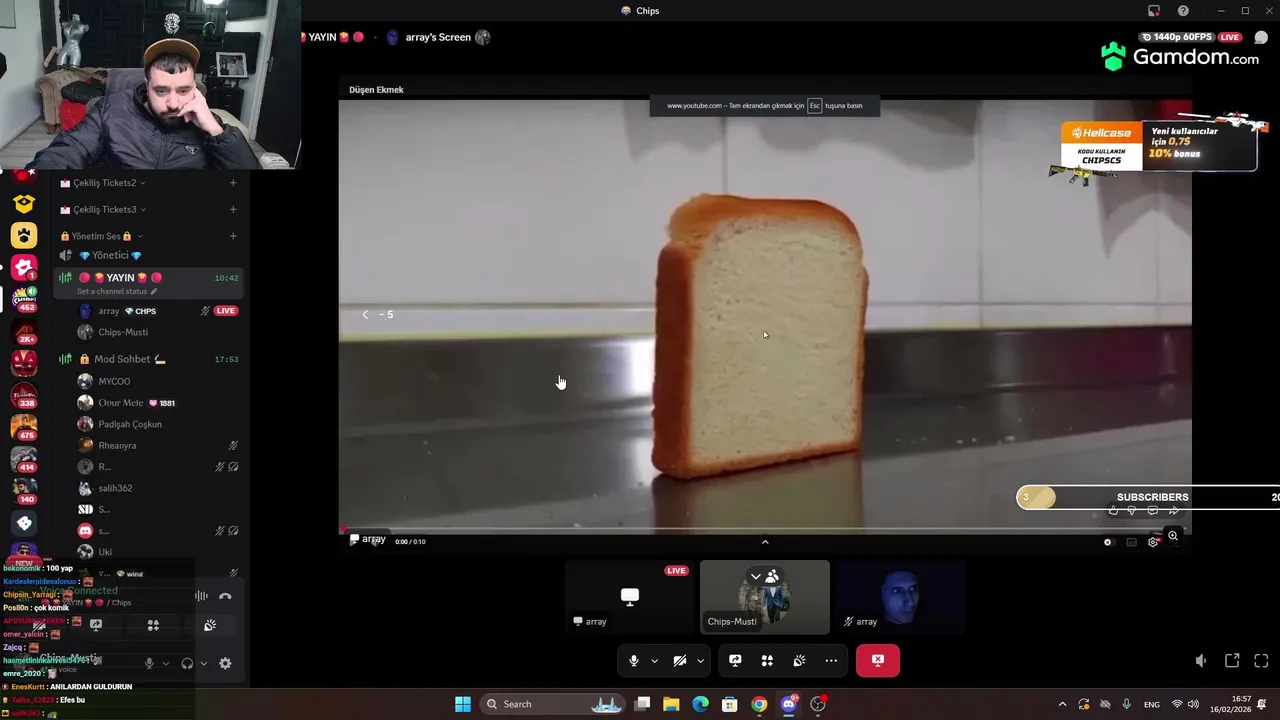Open File Explorer from taskbar
This screenshot has width=1280, height=720.
(671, 704)
